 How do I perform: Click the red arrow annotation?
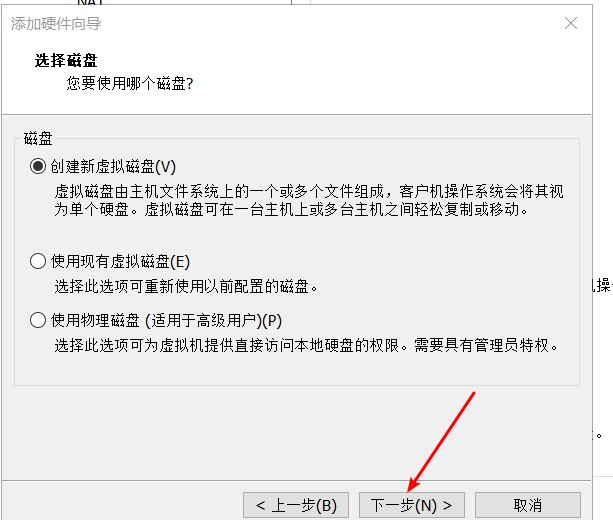click(x=441, y=442)
